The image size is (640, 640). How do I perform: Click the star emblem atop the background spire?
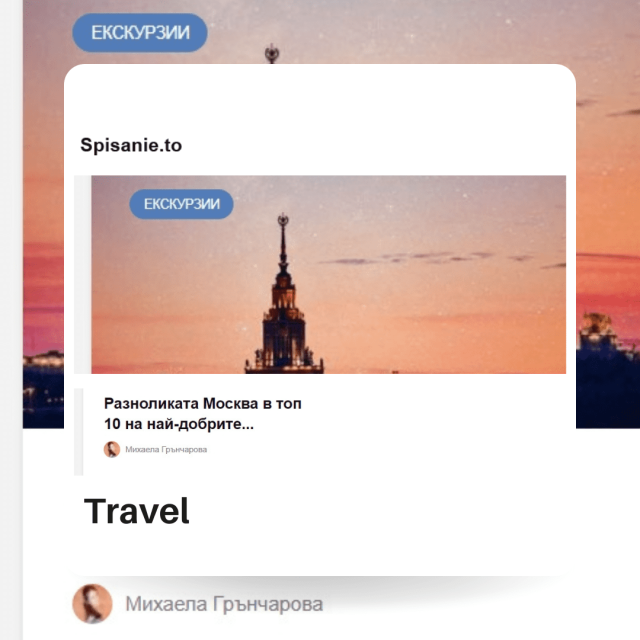click(x=272, y=53)
